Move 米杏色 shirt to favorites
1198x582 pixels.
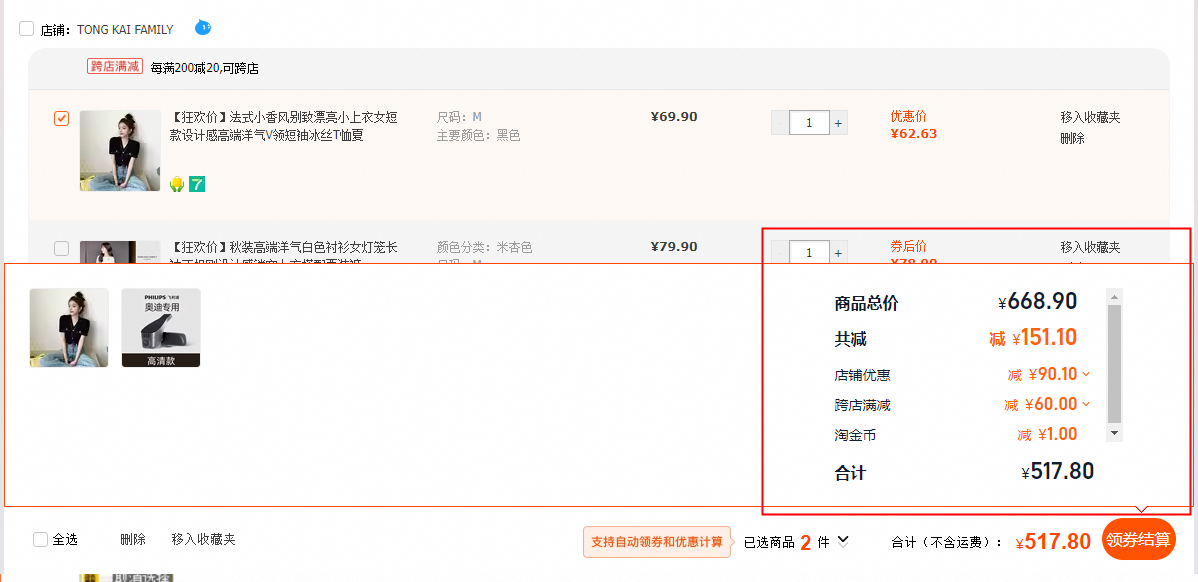(x=1090, y=247)
